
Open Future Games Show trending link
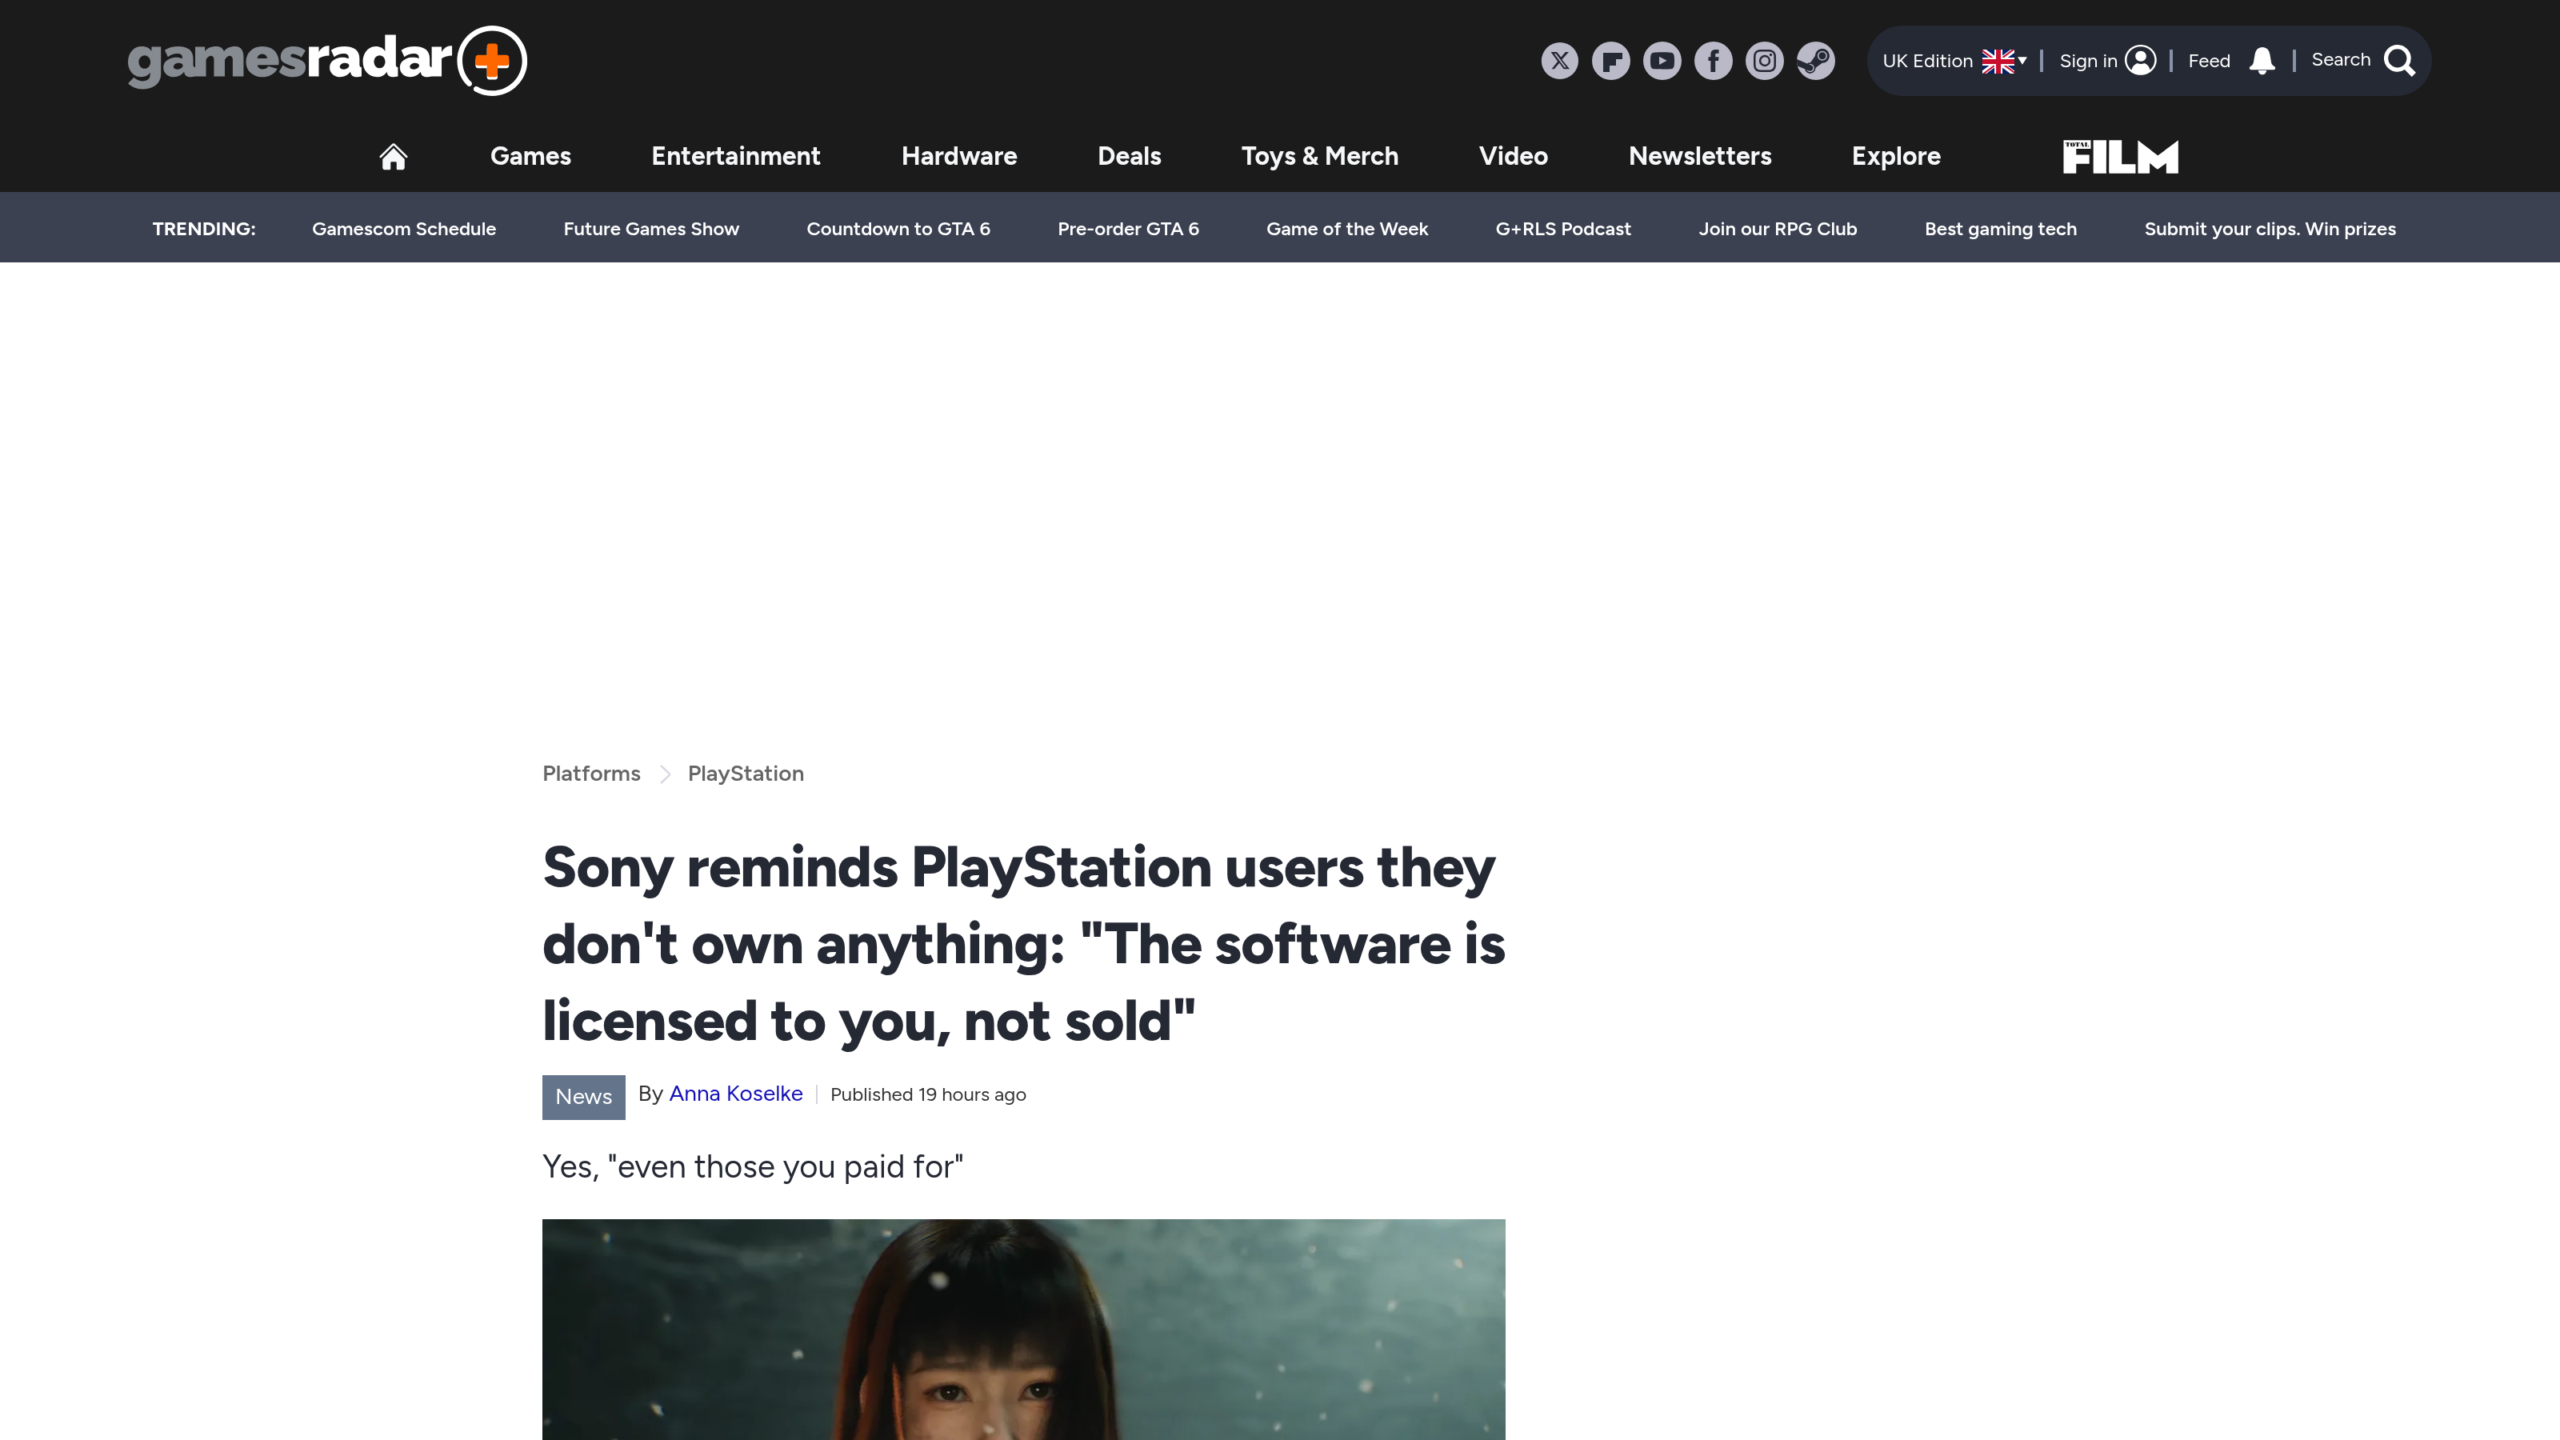(x=651, y=229)
